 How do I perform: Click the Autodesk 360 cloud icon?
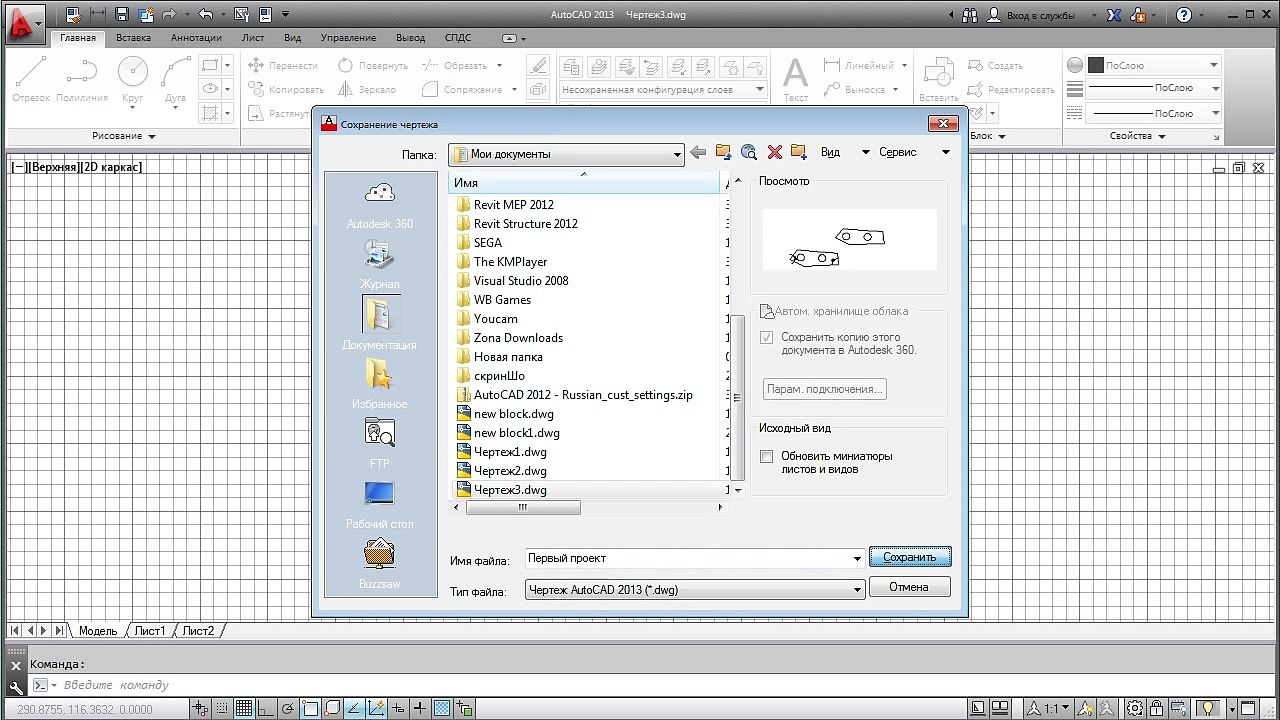(380, 194)
